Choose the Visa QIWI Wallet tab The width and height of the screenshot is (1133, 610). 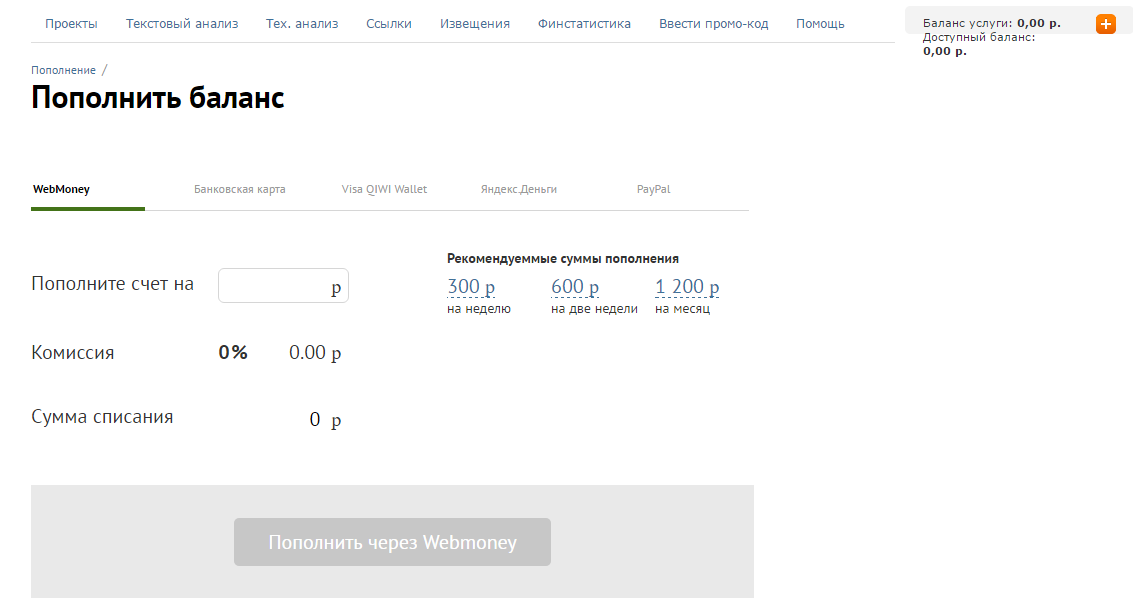pyautogui.click(x=384, y=189)
